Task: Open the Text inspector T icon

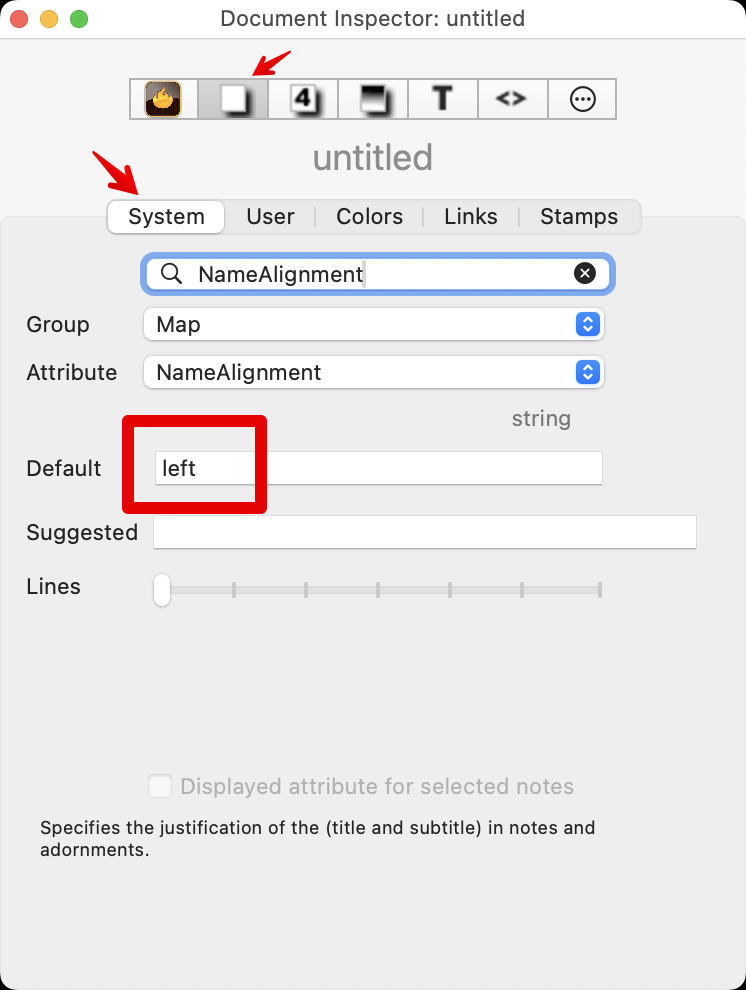Action: 442,99
